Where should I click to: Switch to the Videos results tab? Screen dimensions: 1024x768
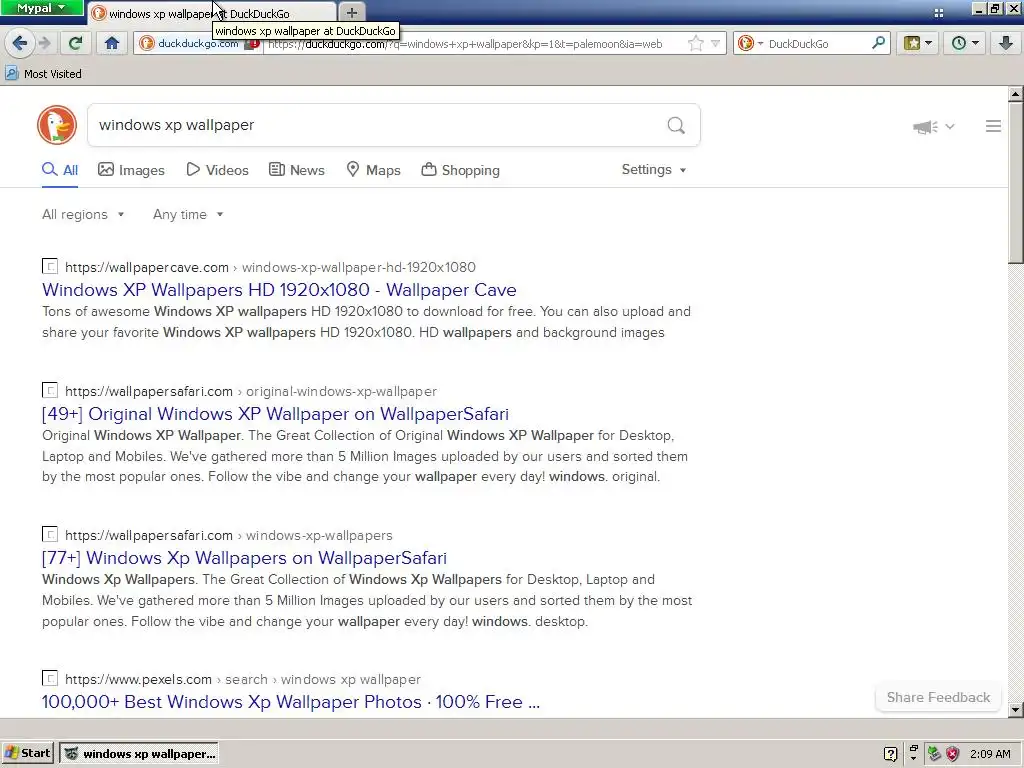tap(217, 170)
